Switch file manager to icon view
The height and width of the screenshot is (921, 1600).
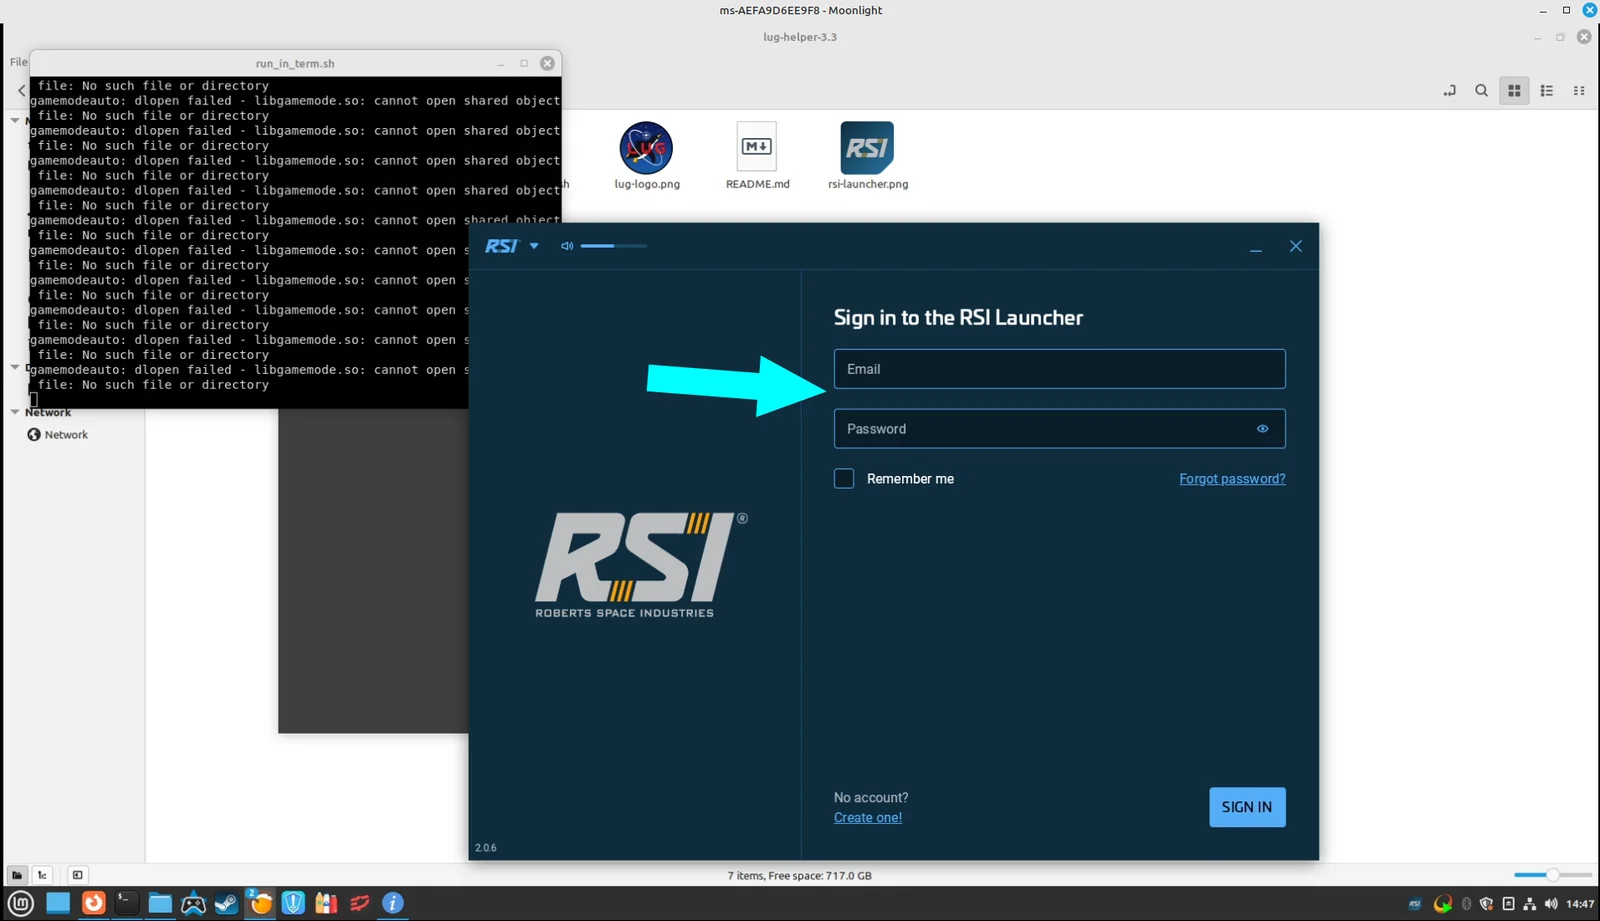click(x=1514, y=90)
